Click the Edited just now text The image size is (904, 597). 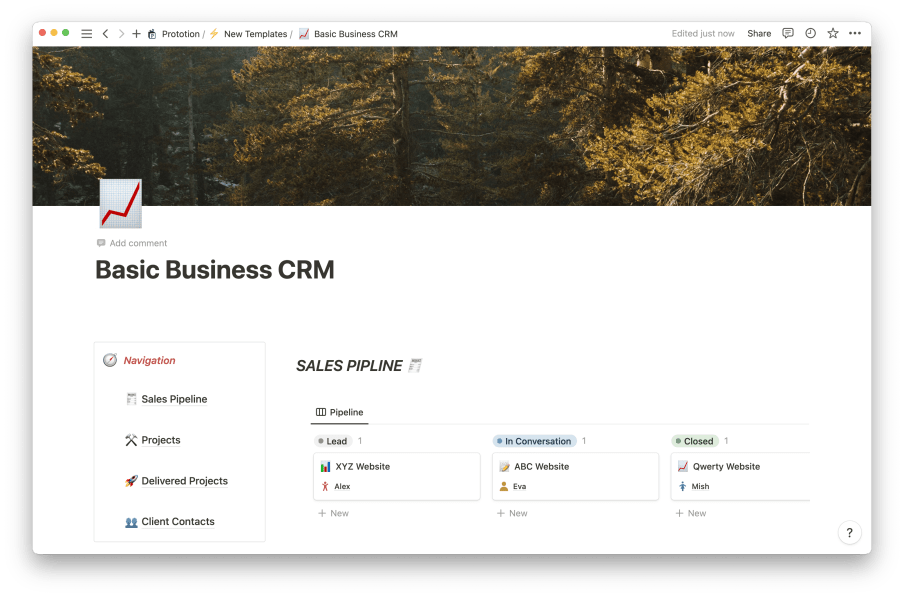tap(703, 33)
